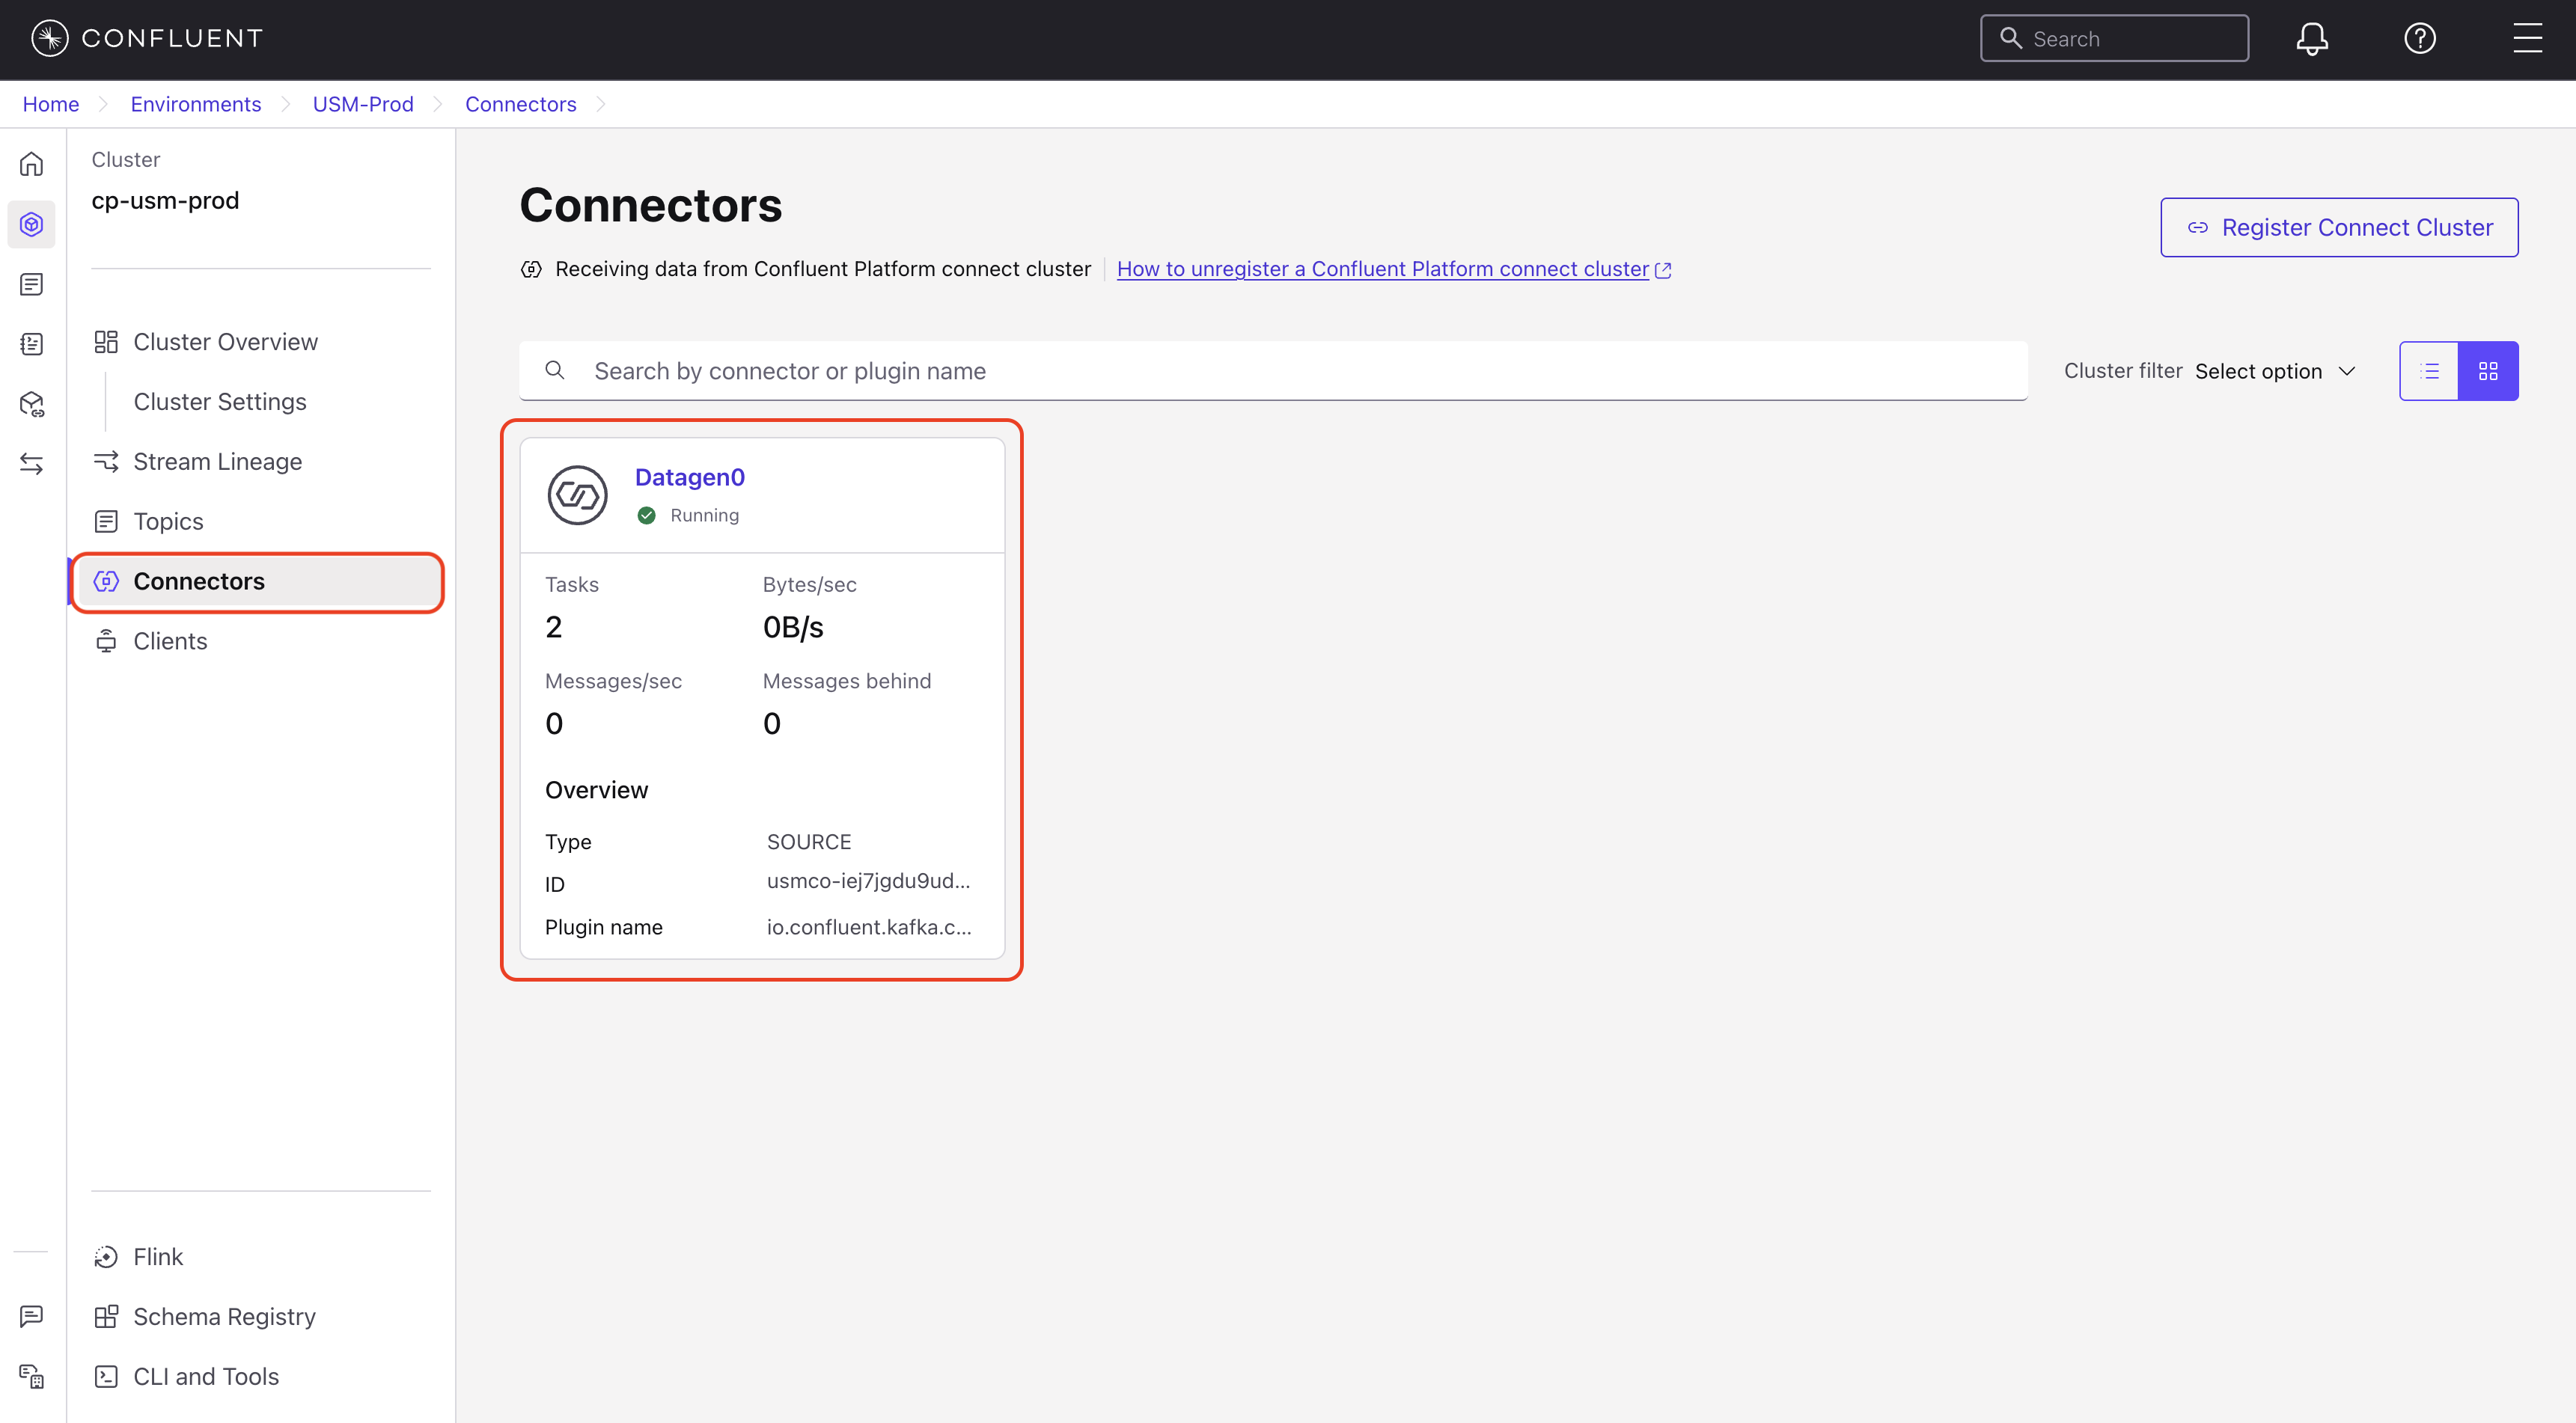This screenshot has width=2576, height=1423.
Task: Open the hamburger menu in top bar
Action: [x=2527, y=39]
